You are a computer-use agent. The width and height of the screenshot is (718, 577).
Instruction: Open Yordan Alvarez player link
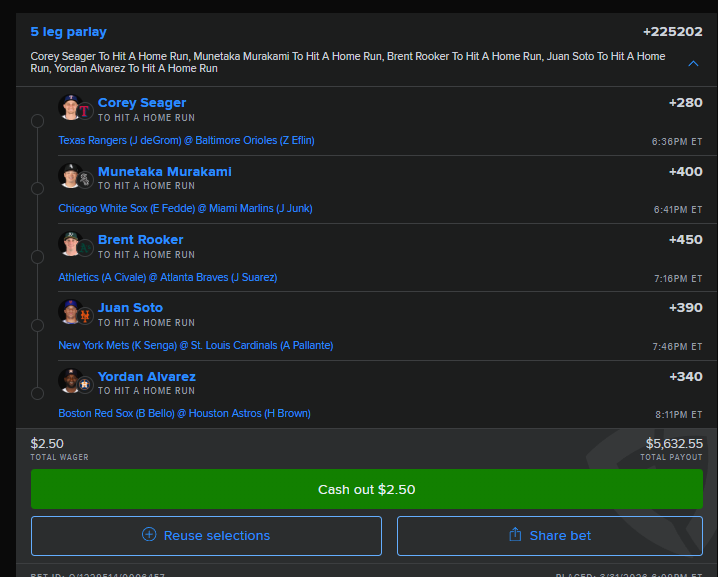coord(147,376)
